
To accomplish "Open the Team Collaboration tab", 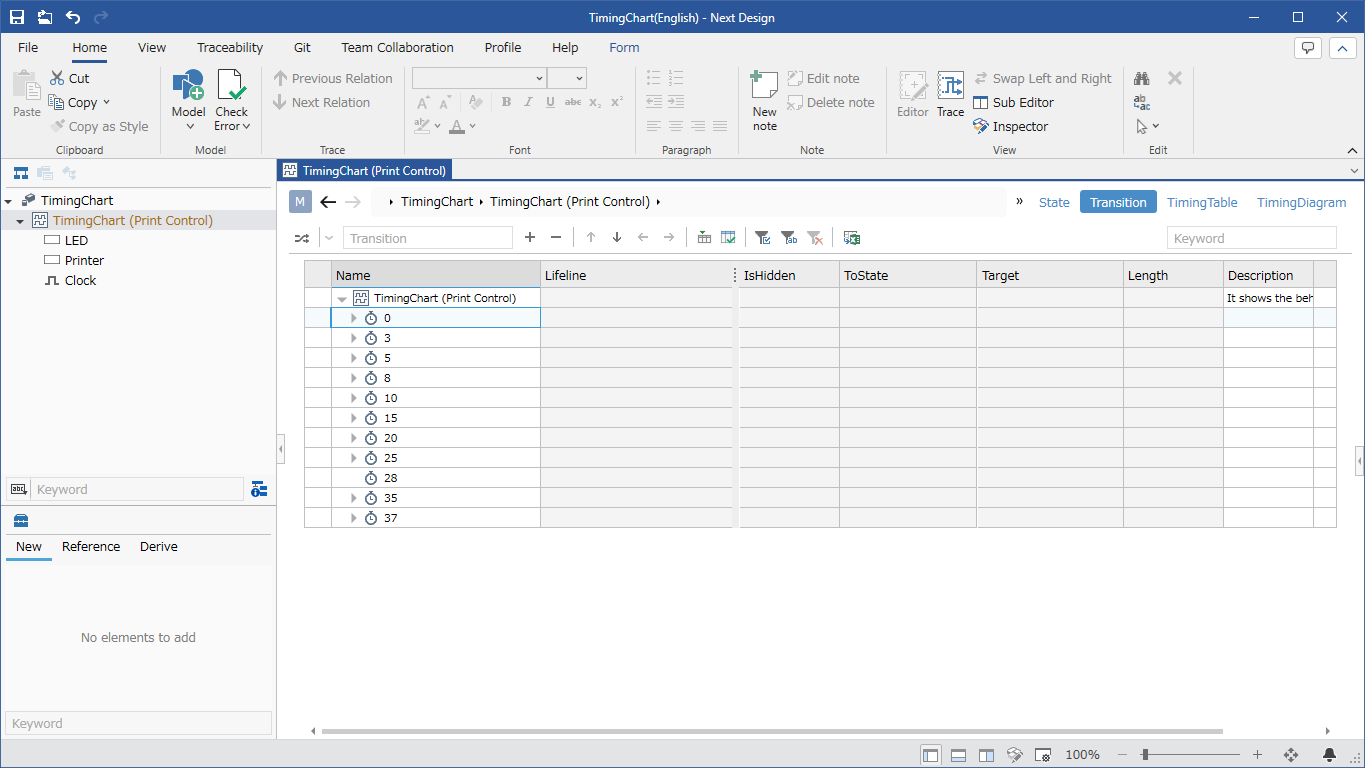I will (397, 47).
